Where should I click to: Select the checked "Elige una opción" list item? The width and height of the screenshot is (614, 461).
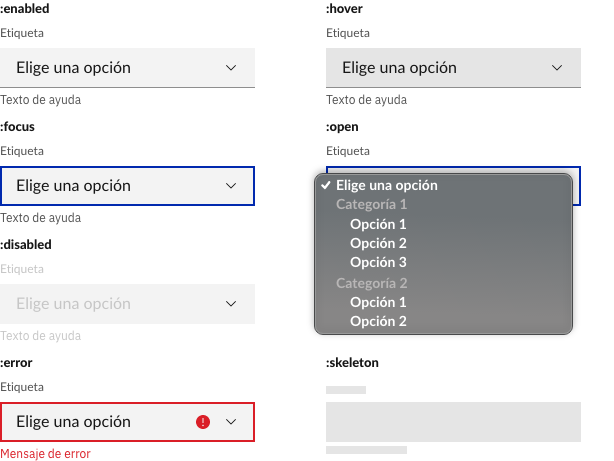(x=387, y=185)
